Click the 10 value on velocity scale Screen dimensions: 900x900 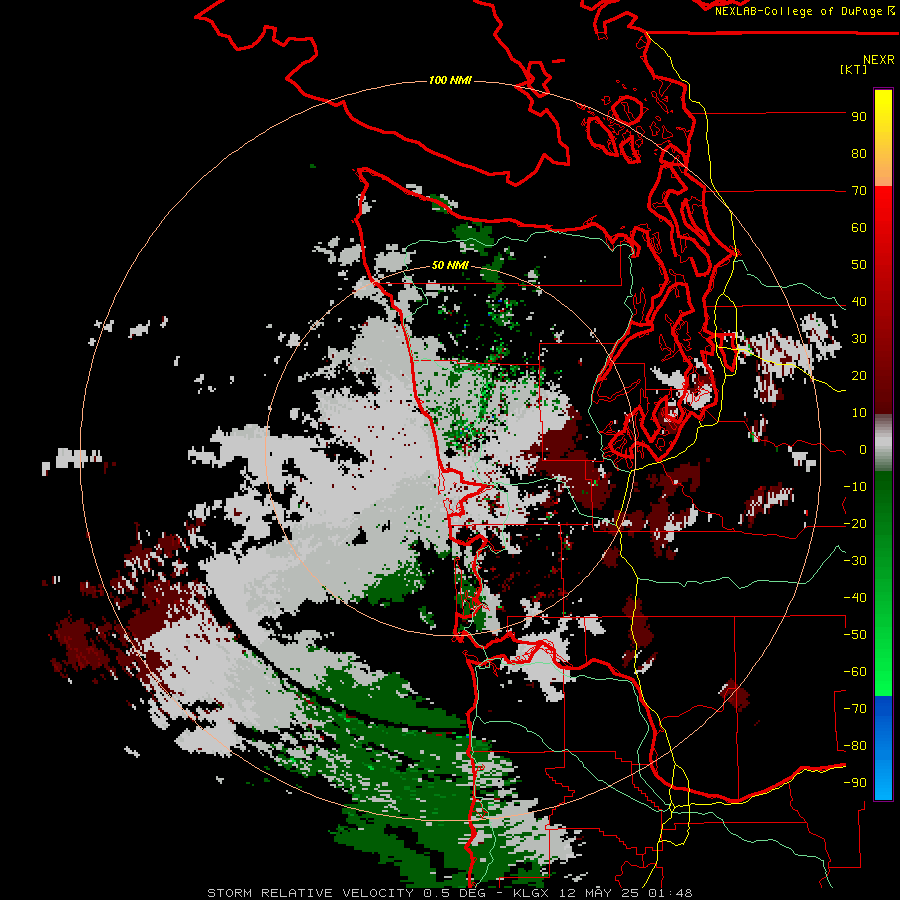point(859,413)
